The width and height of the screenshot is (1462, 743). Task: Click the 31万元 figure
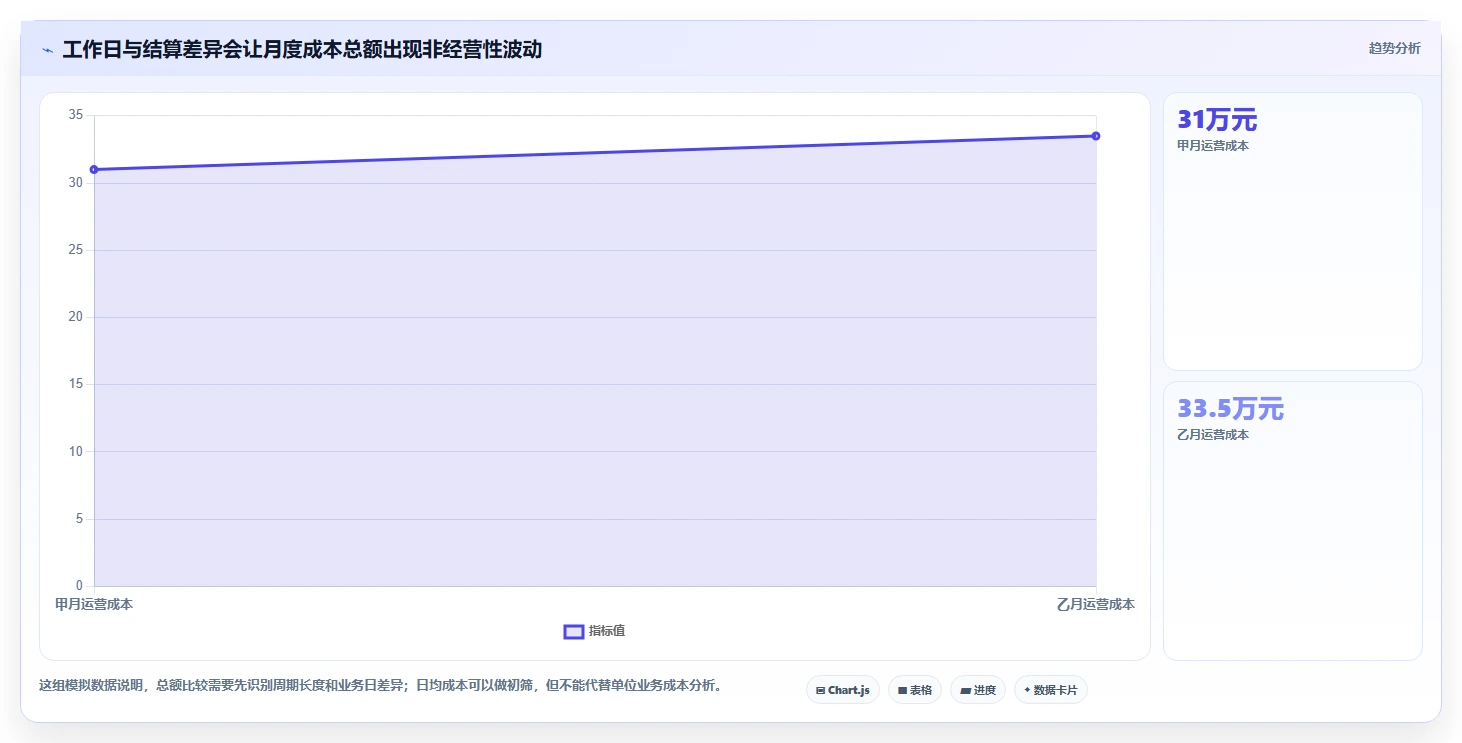(1217, 120)
